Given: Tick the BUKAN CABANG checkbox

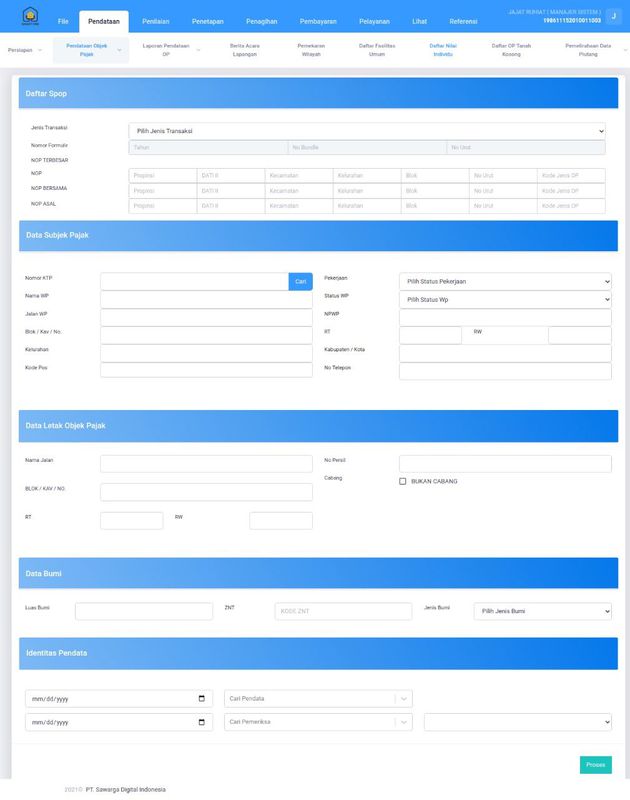Looking at the screenshot, I should pos(403,481).
